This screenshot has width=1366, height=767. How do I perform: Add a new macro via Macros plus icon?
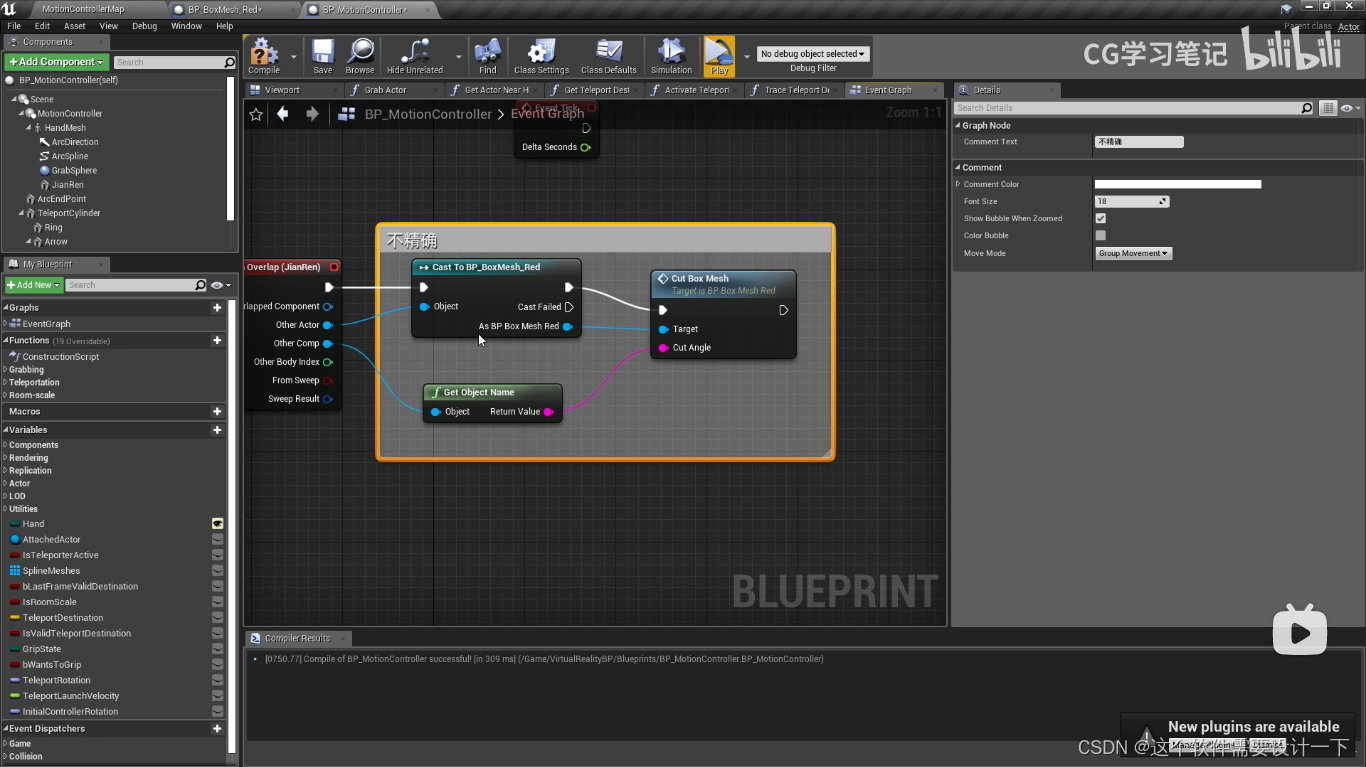pyautogui.click(x=217, y=411)
